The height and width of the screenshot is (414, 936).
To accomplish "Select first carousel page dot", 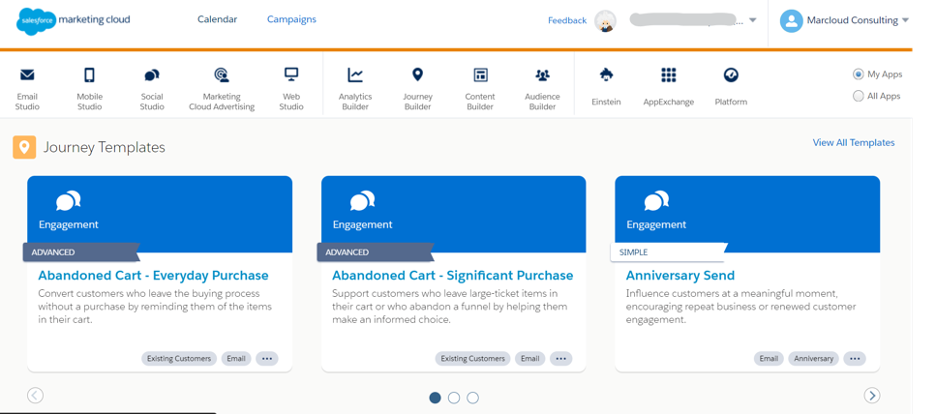I will point(435,397).
